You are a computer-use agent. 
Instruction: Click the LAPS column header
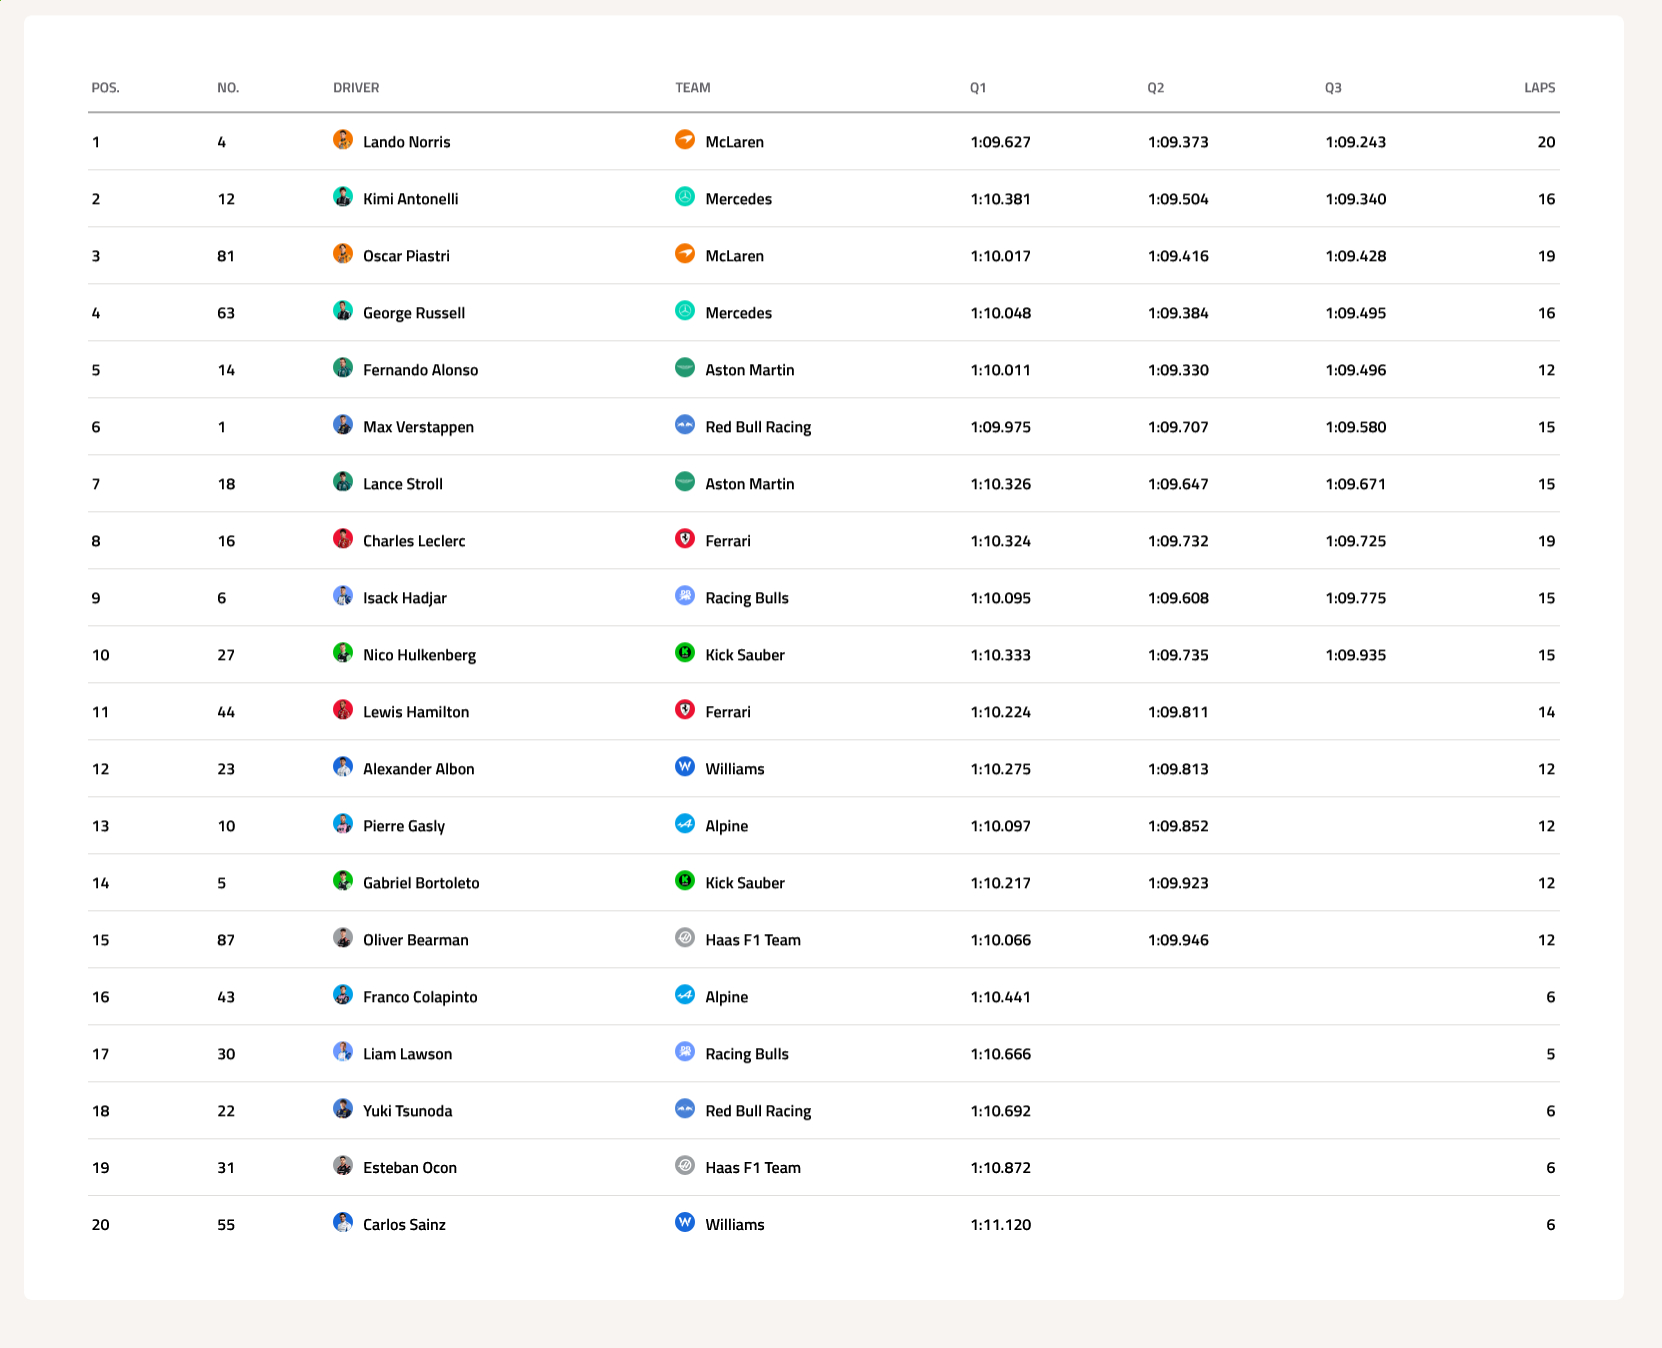pyautogui.click(x=1540, y=88)
